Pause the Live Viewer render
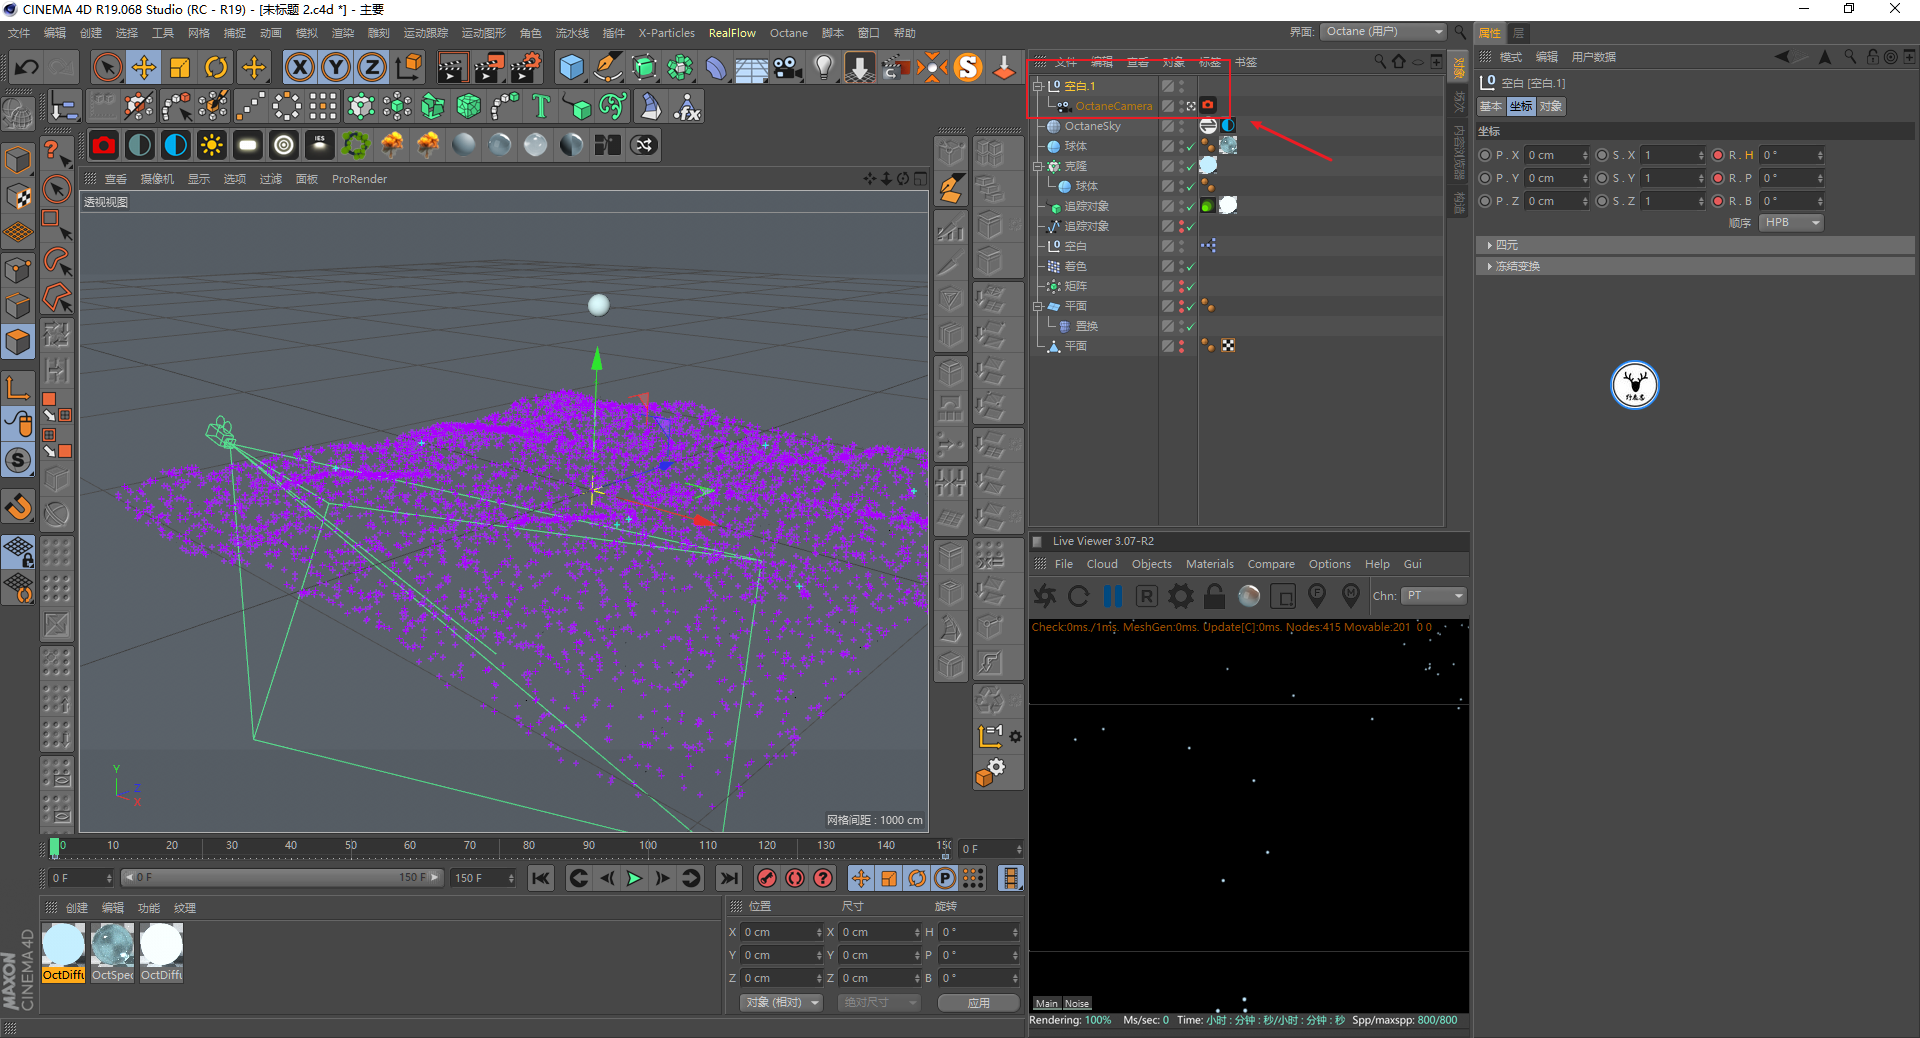1920x1038 pixels. (x=1113, y=596)
